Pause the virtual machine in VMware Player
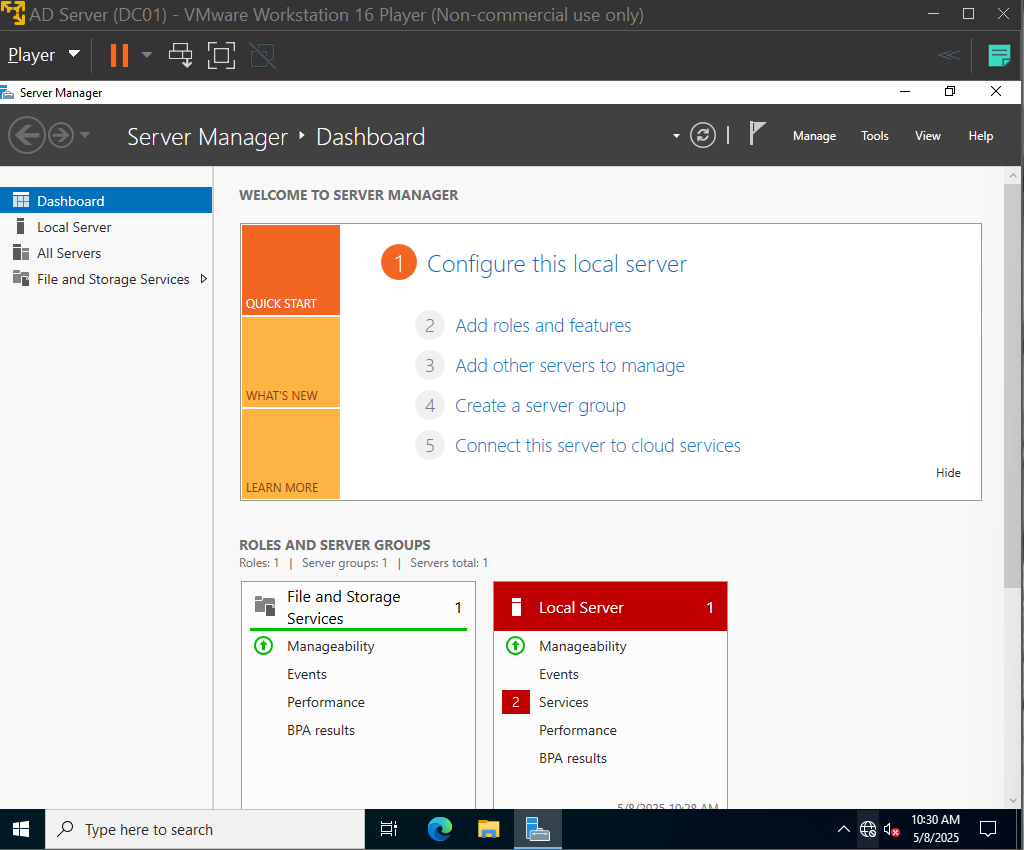Viewport: 1024px width, 850px height. 119,55
